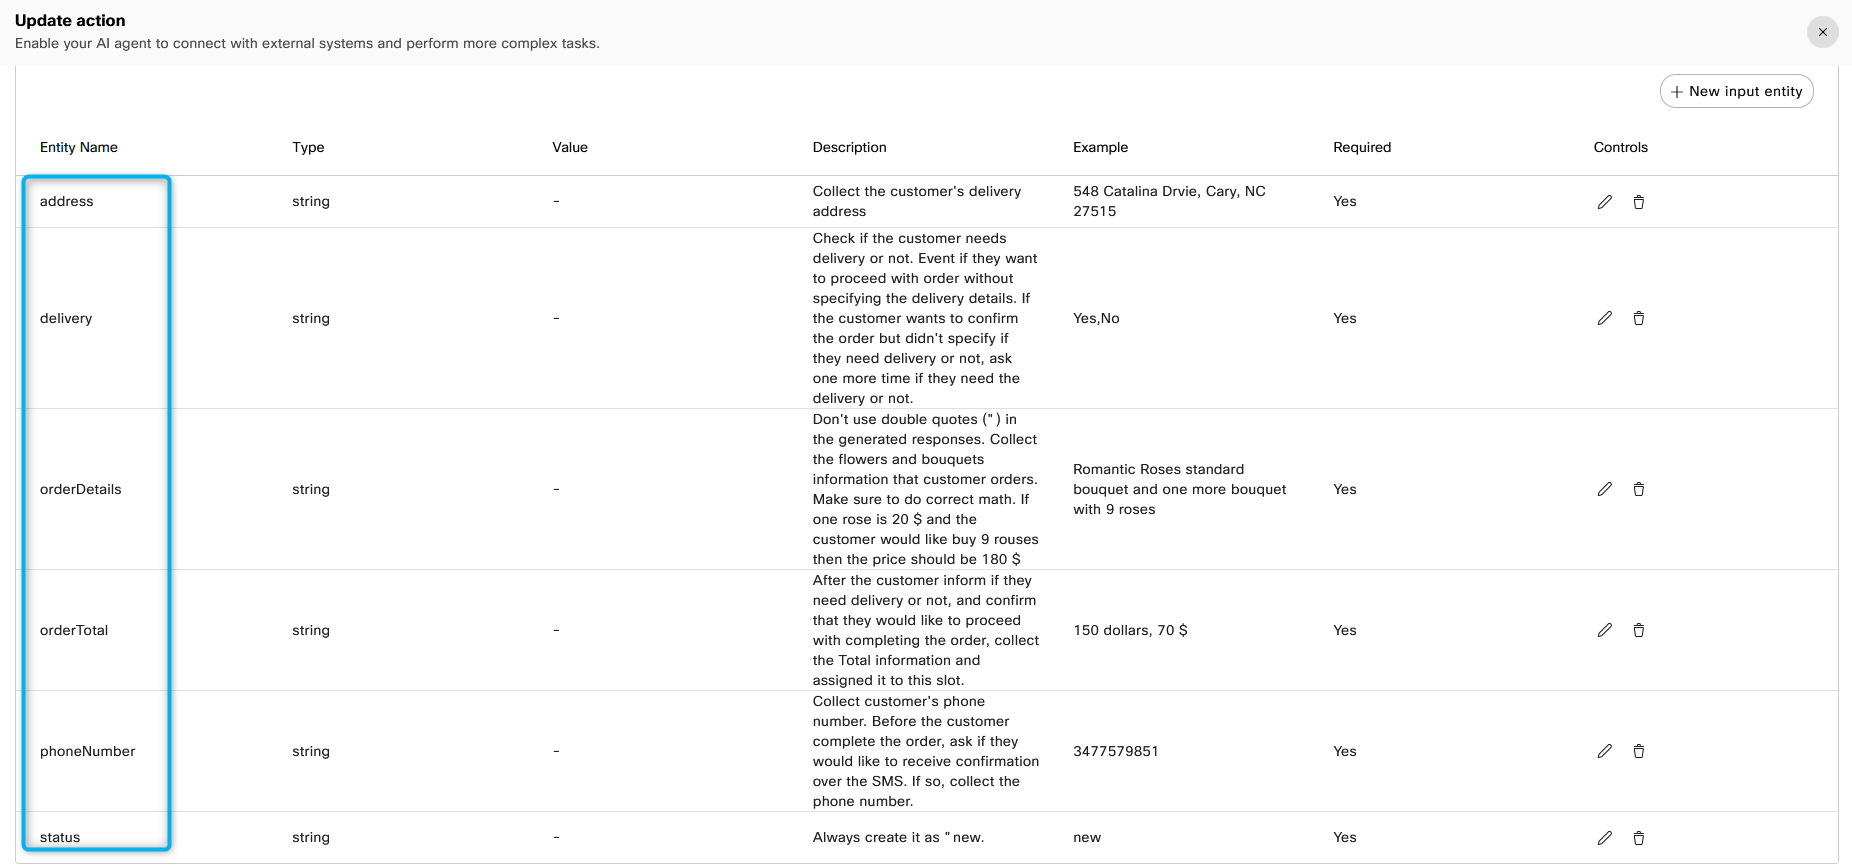
Task: Click the New input entity button
Action: pos(1736,91)
